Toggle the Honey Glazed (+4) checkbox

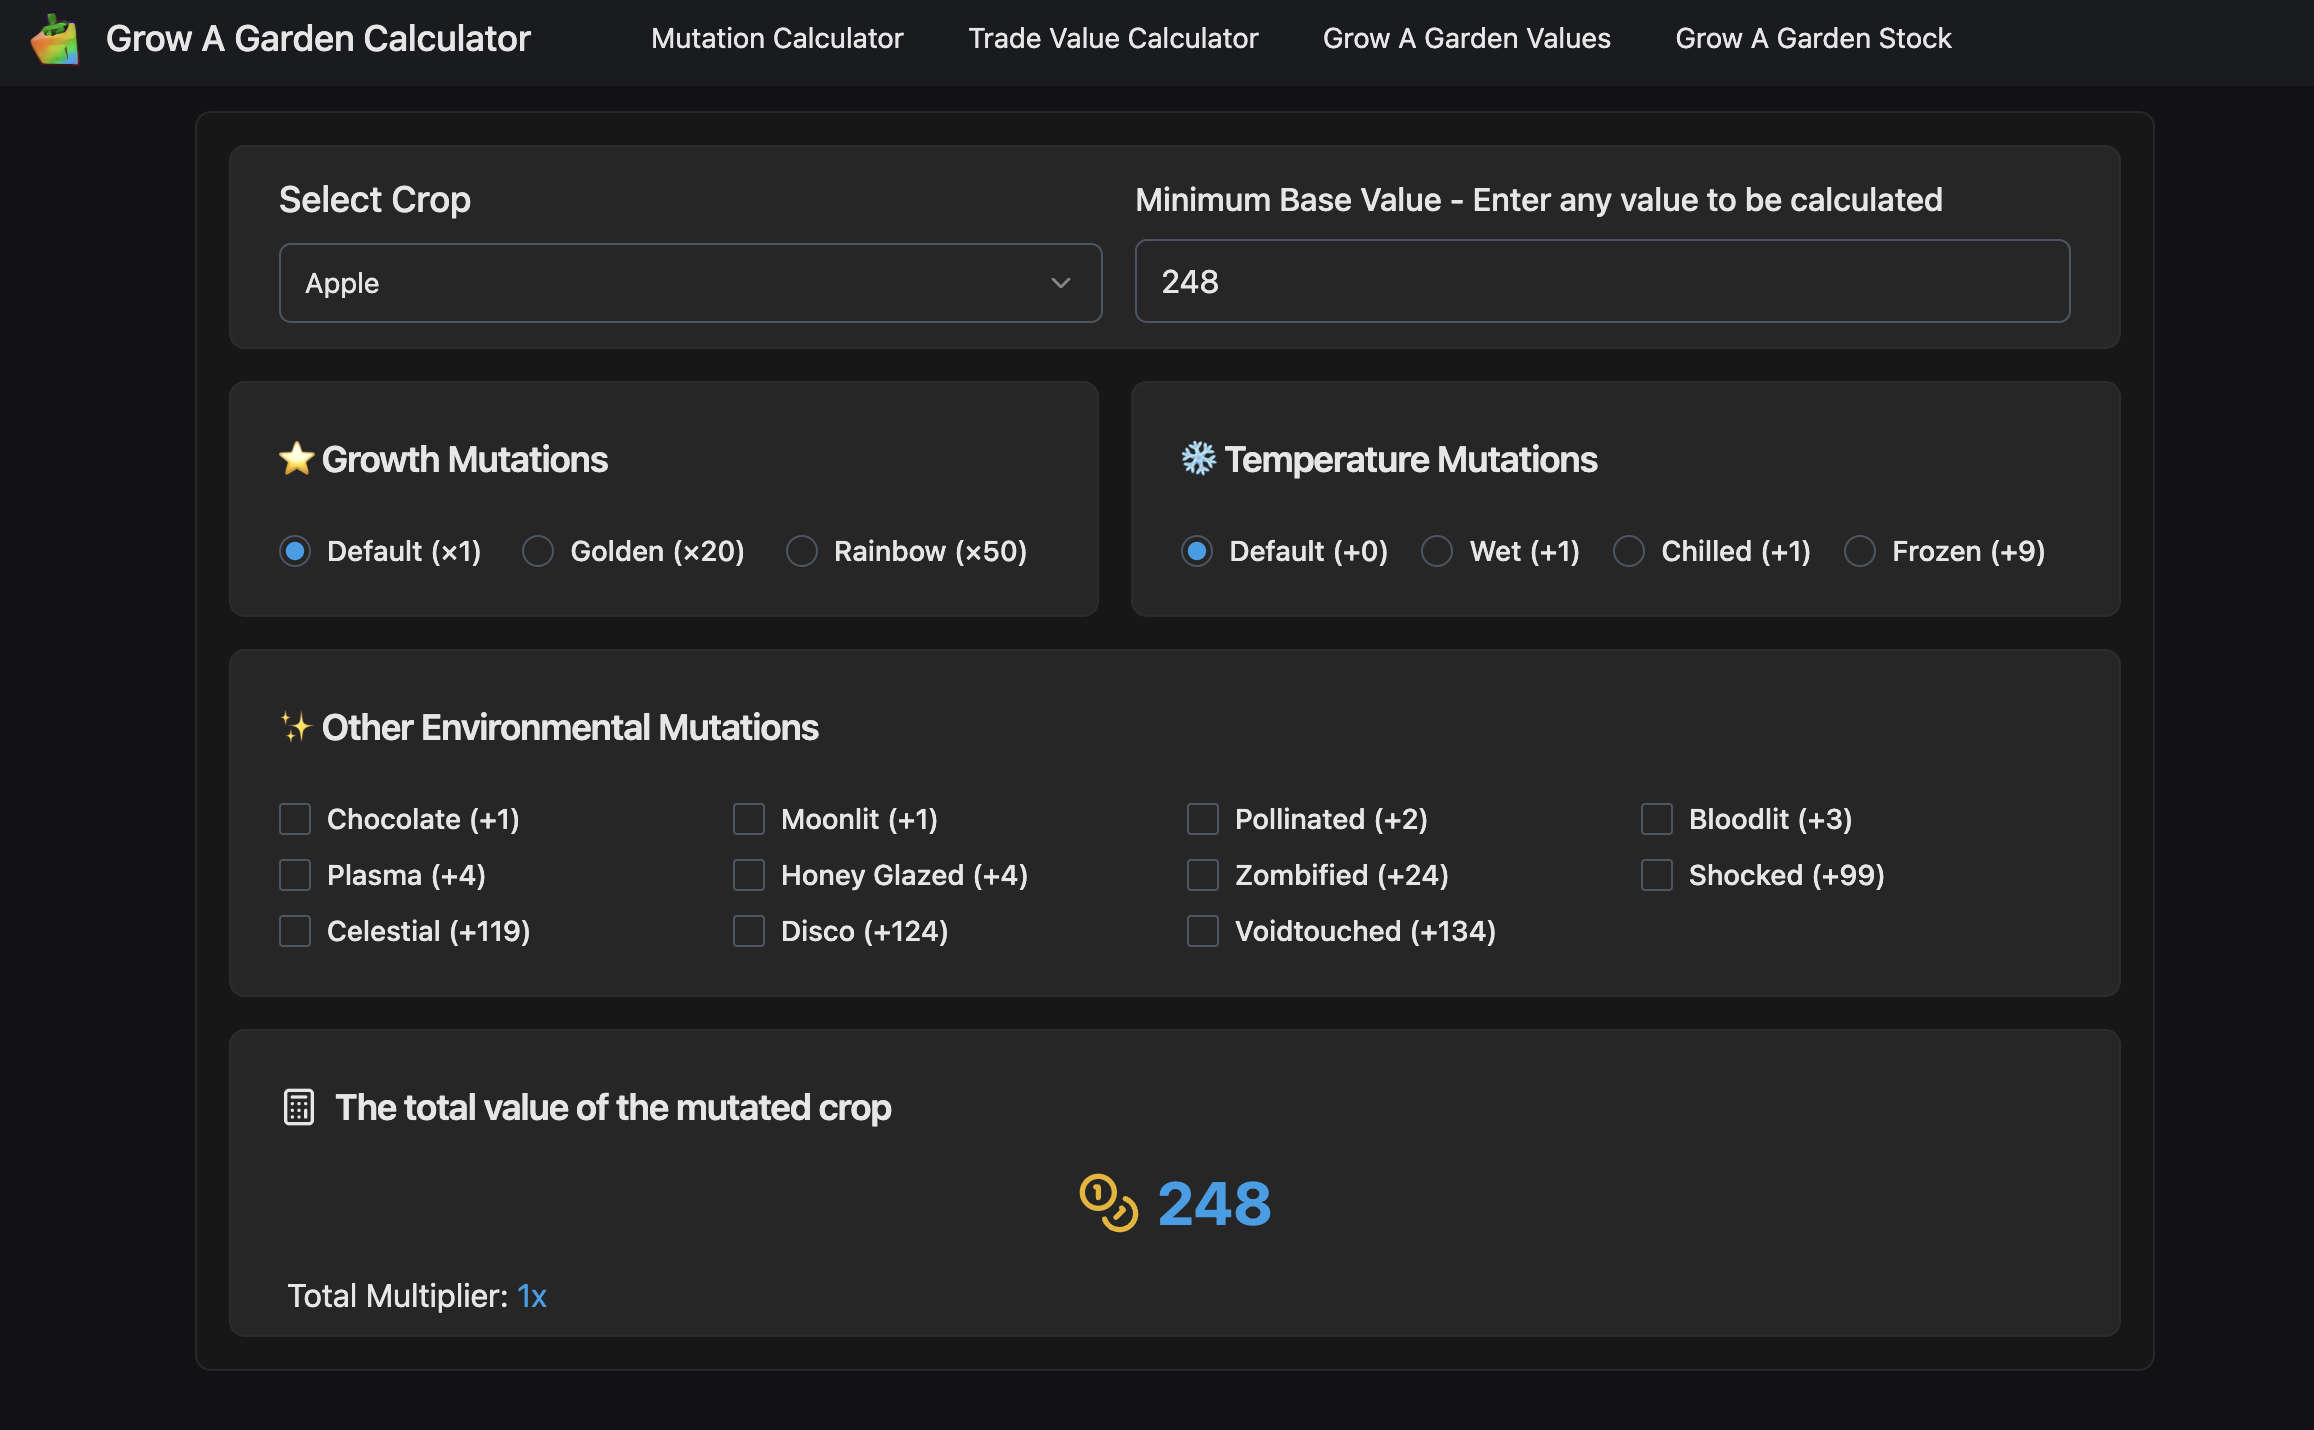pyautogui.click(x=749, y=875)
